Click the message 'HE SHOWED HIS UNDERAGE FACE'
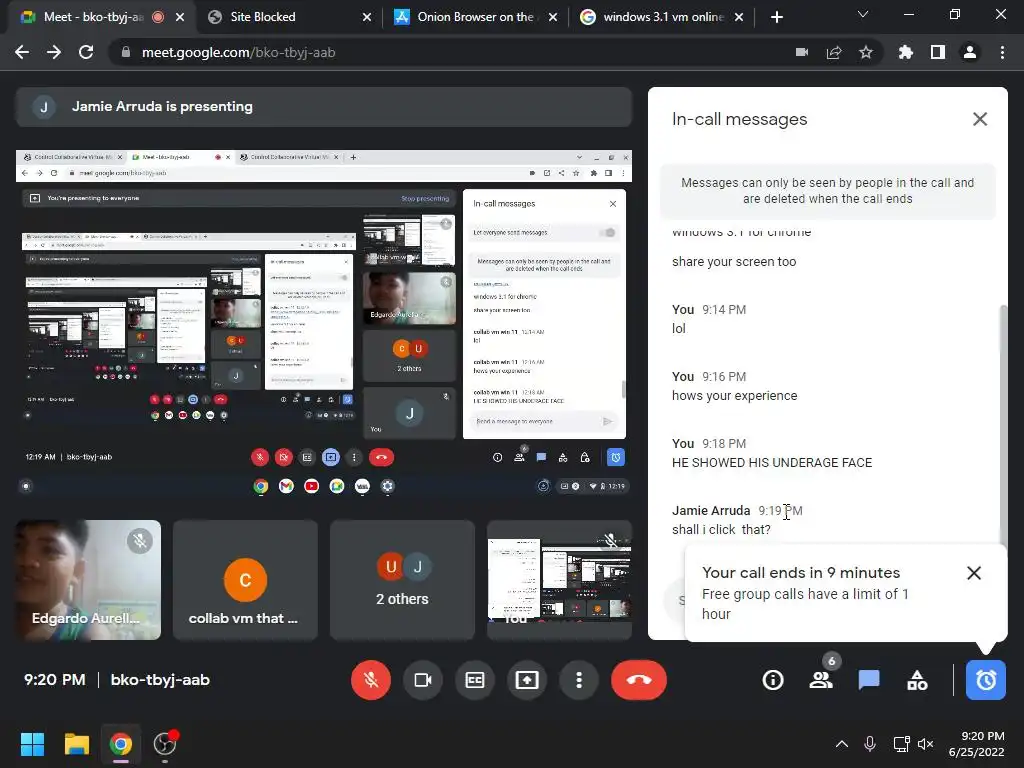The height and width of the screenshot is (768, 1024). tap(772, 462)
